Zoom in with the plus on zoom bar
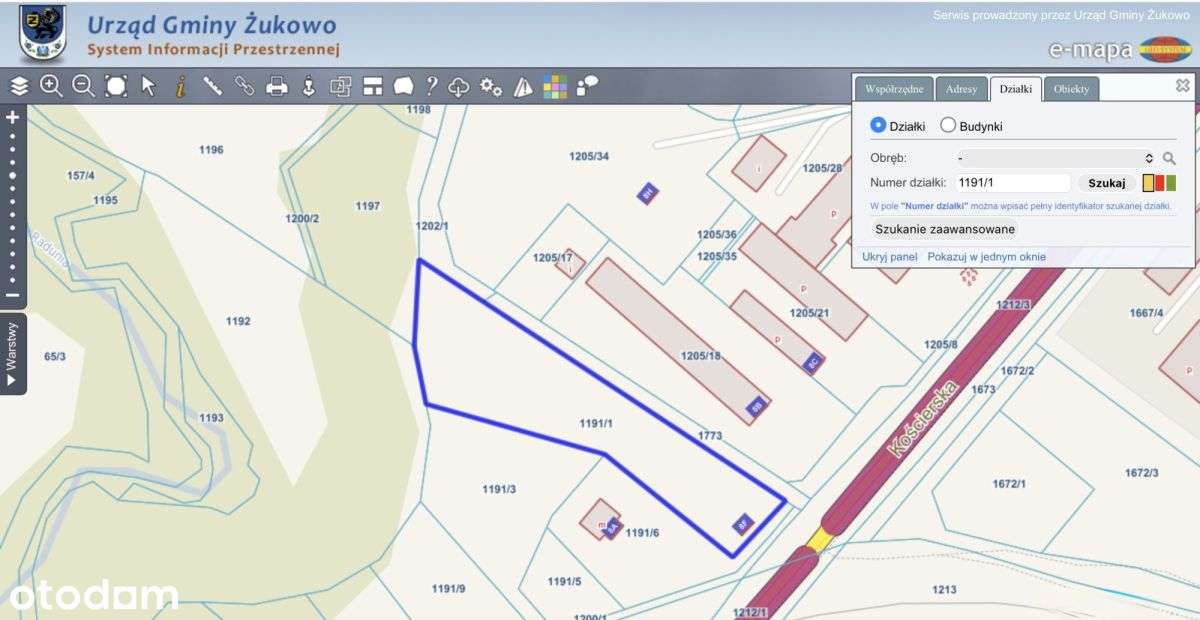Screen dimensions: 1200x620 pos(12,117)
